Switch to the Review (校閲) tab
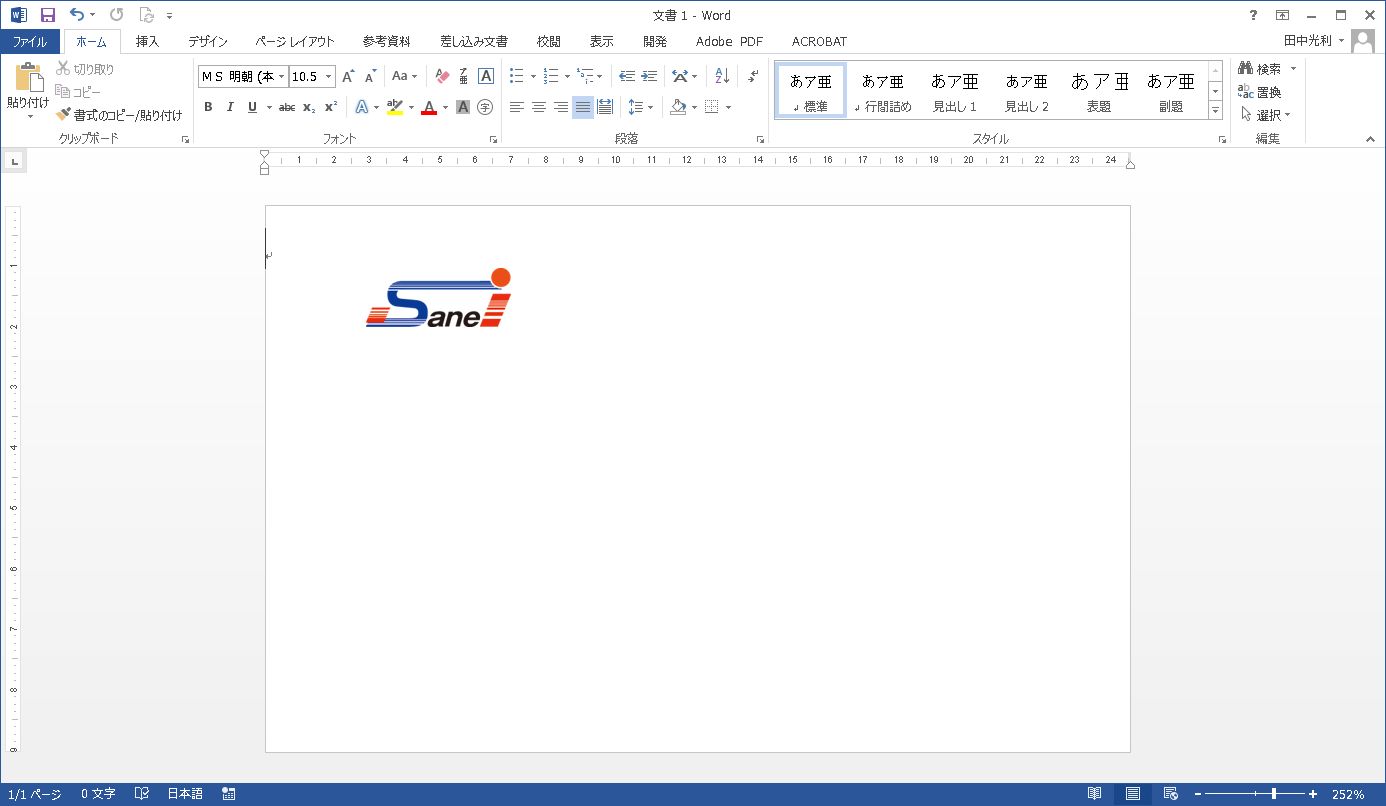The width and height of the screenshot is (1386, 806). click(x=549, y=41)
